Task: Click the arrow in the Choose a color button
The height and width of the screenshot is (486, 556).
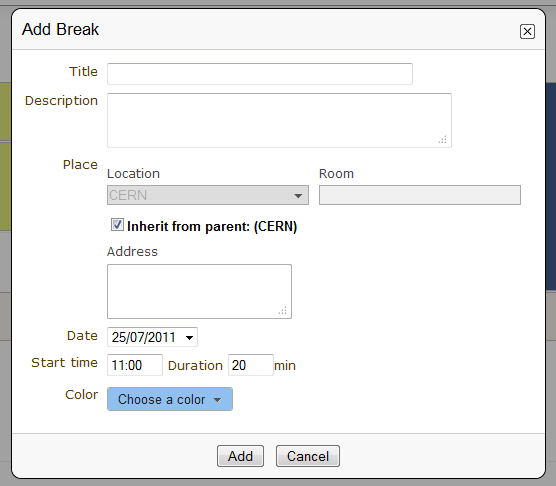Action: 217,400
